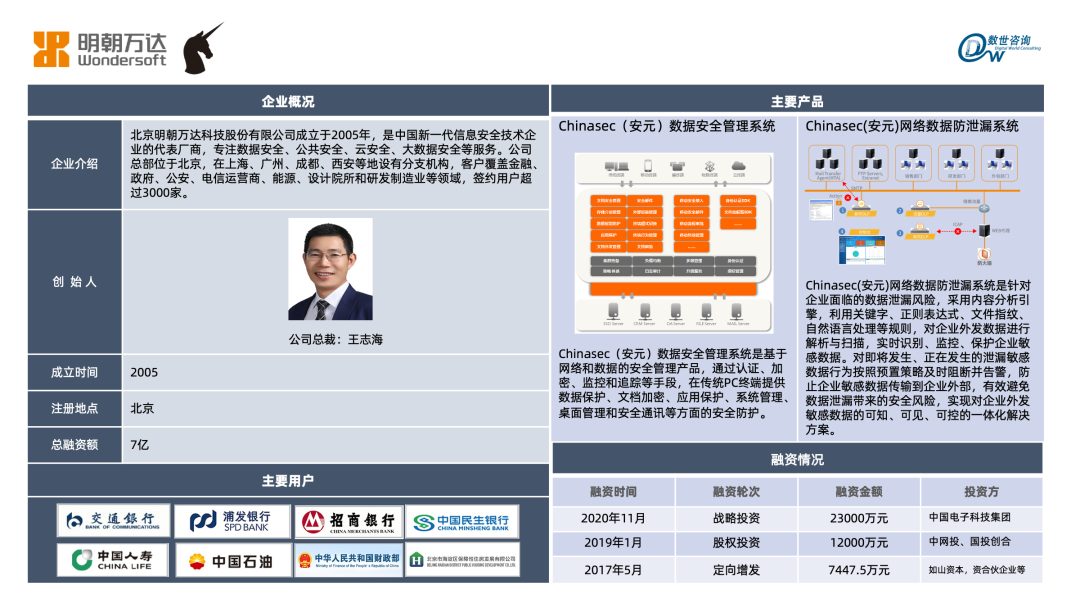Click the 2017年5月 financing date cell

pos(613,569)
